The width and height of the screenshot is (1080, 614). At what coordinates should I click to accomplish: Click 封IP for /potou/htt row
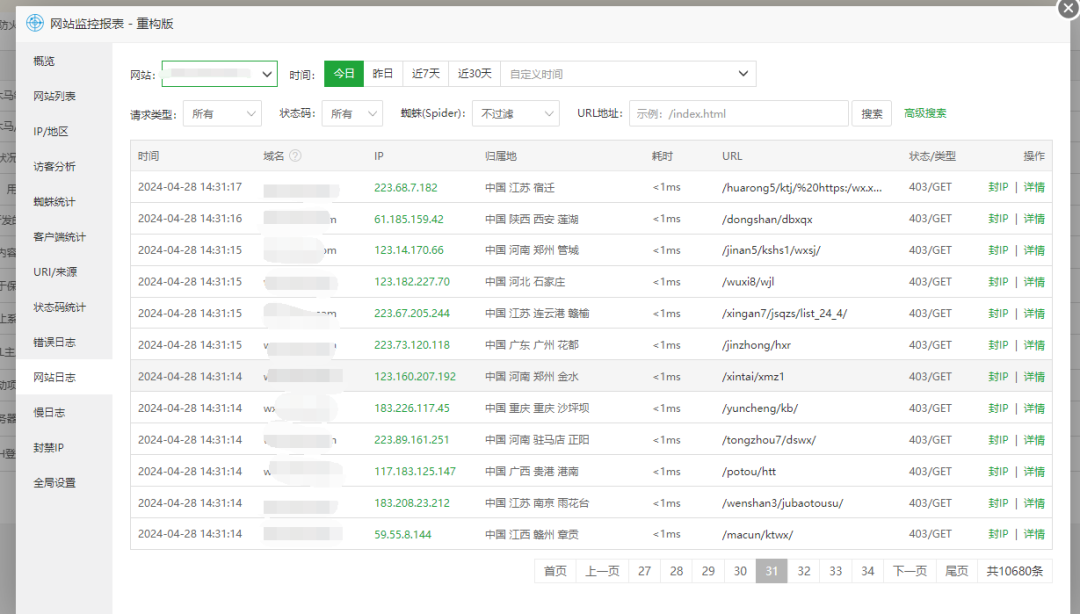pyautogui.click(x=998, y=471)
